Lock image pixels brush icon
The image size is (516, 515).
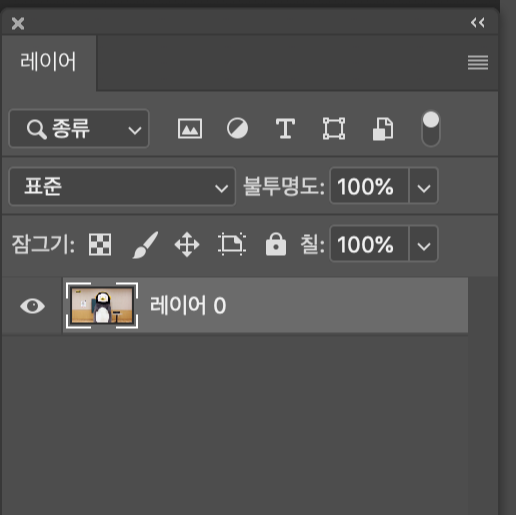click(145, 245)
